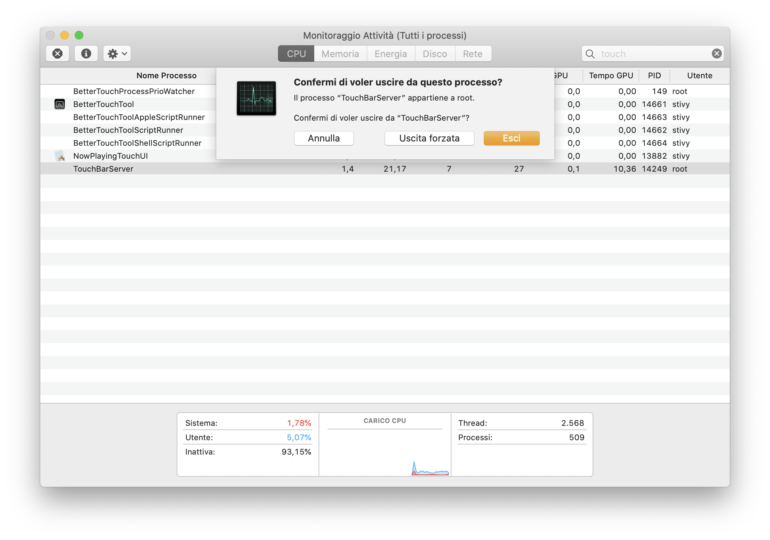Sort by the Tempo GPU column header
Viewport: 770px width, 540px height.
coord(611,76)
